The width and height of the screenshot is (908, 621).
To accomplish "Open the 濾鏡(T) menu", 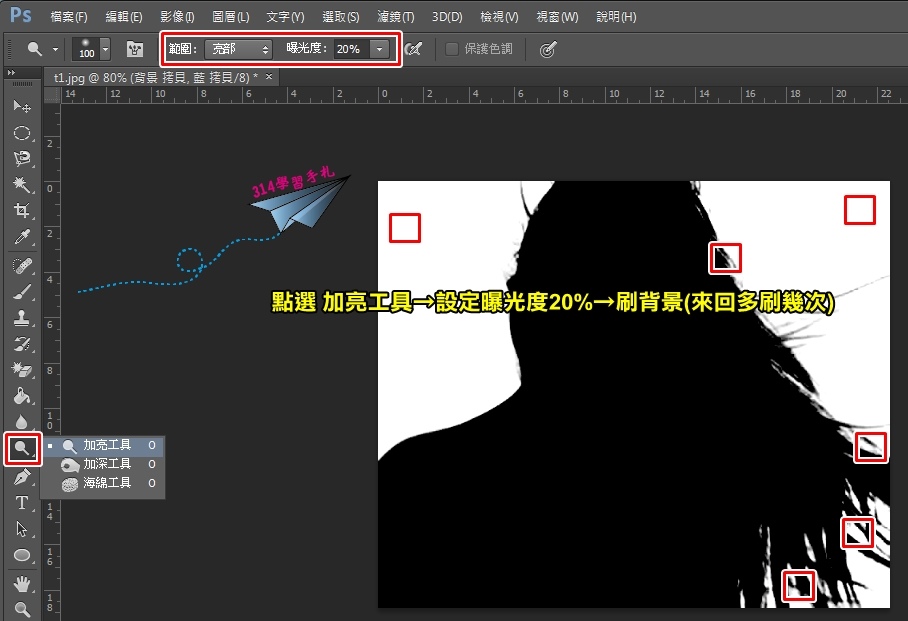I will pyautogui.click(x=396, y=17).
